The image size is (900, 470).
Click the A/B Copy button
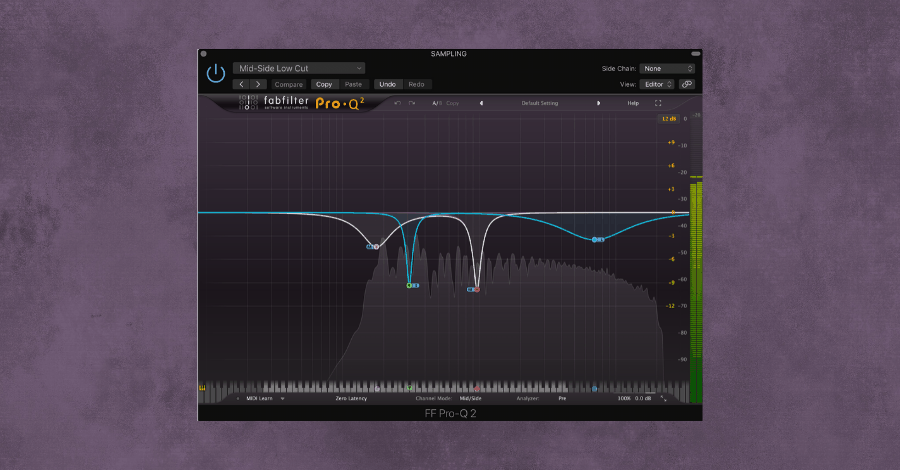pos(452,103)
